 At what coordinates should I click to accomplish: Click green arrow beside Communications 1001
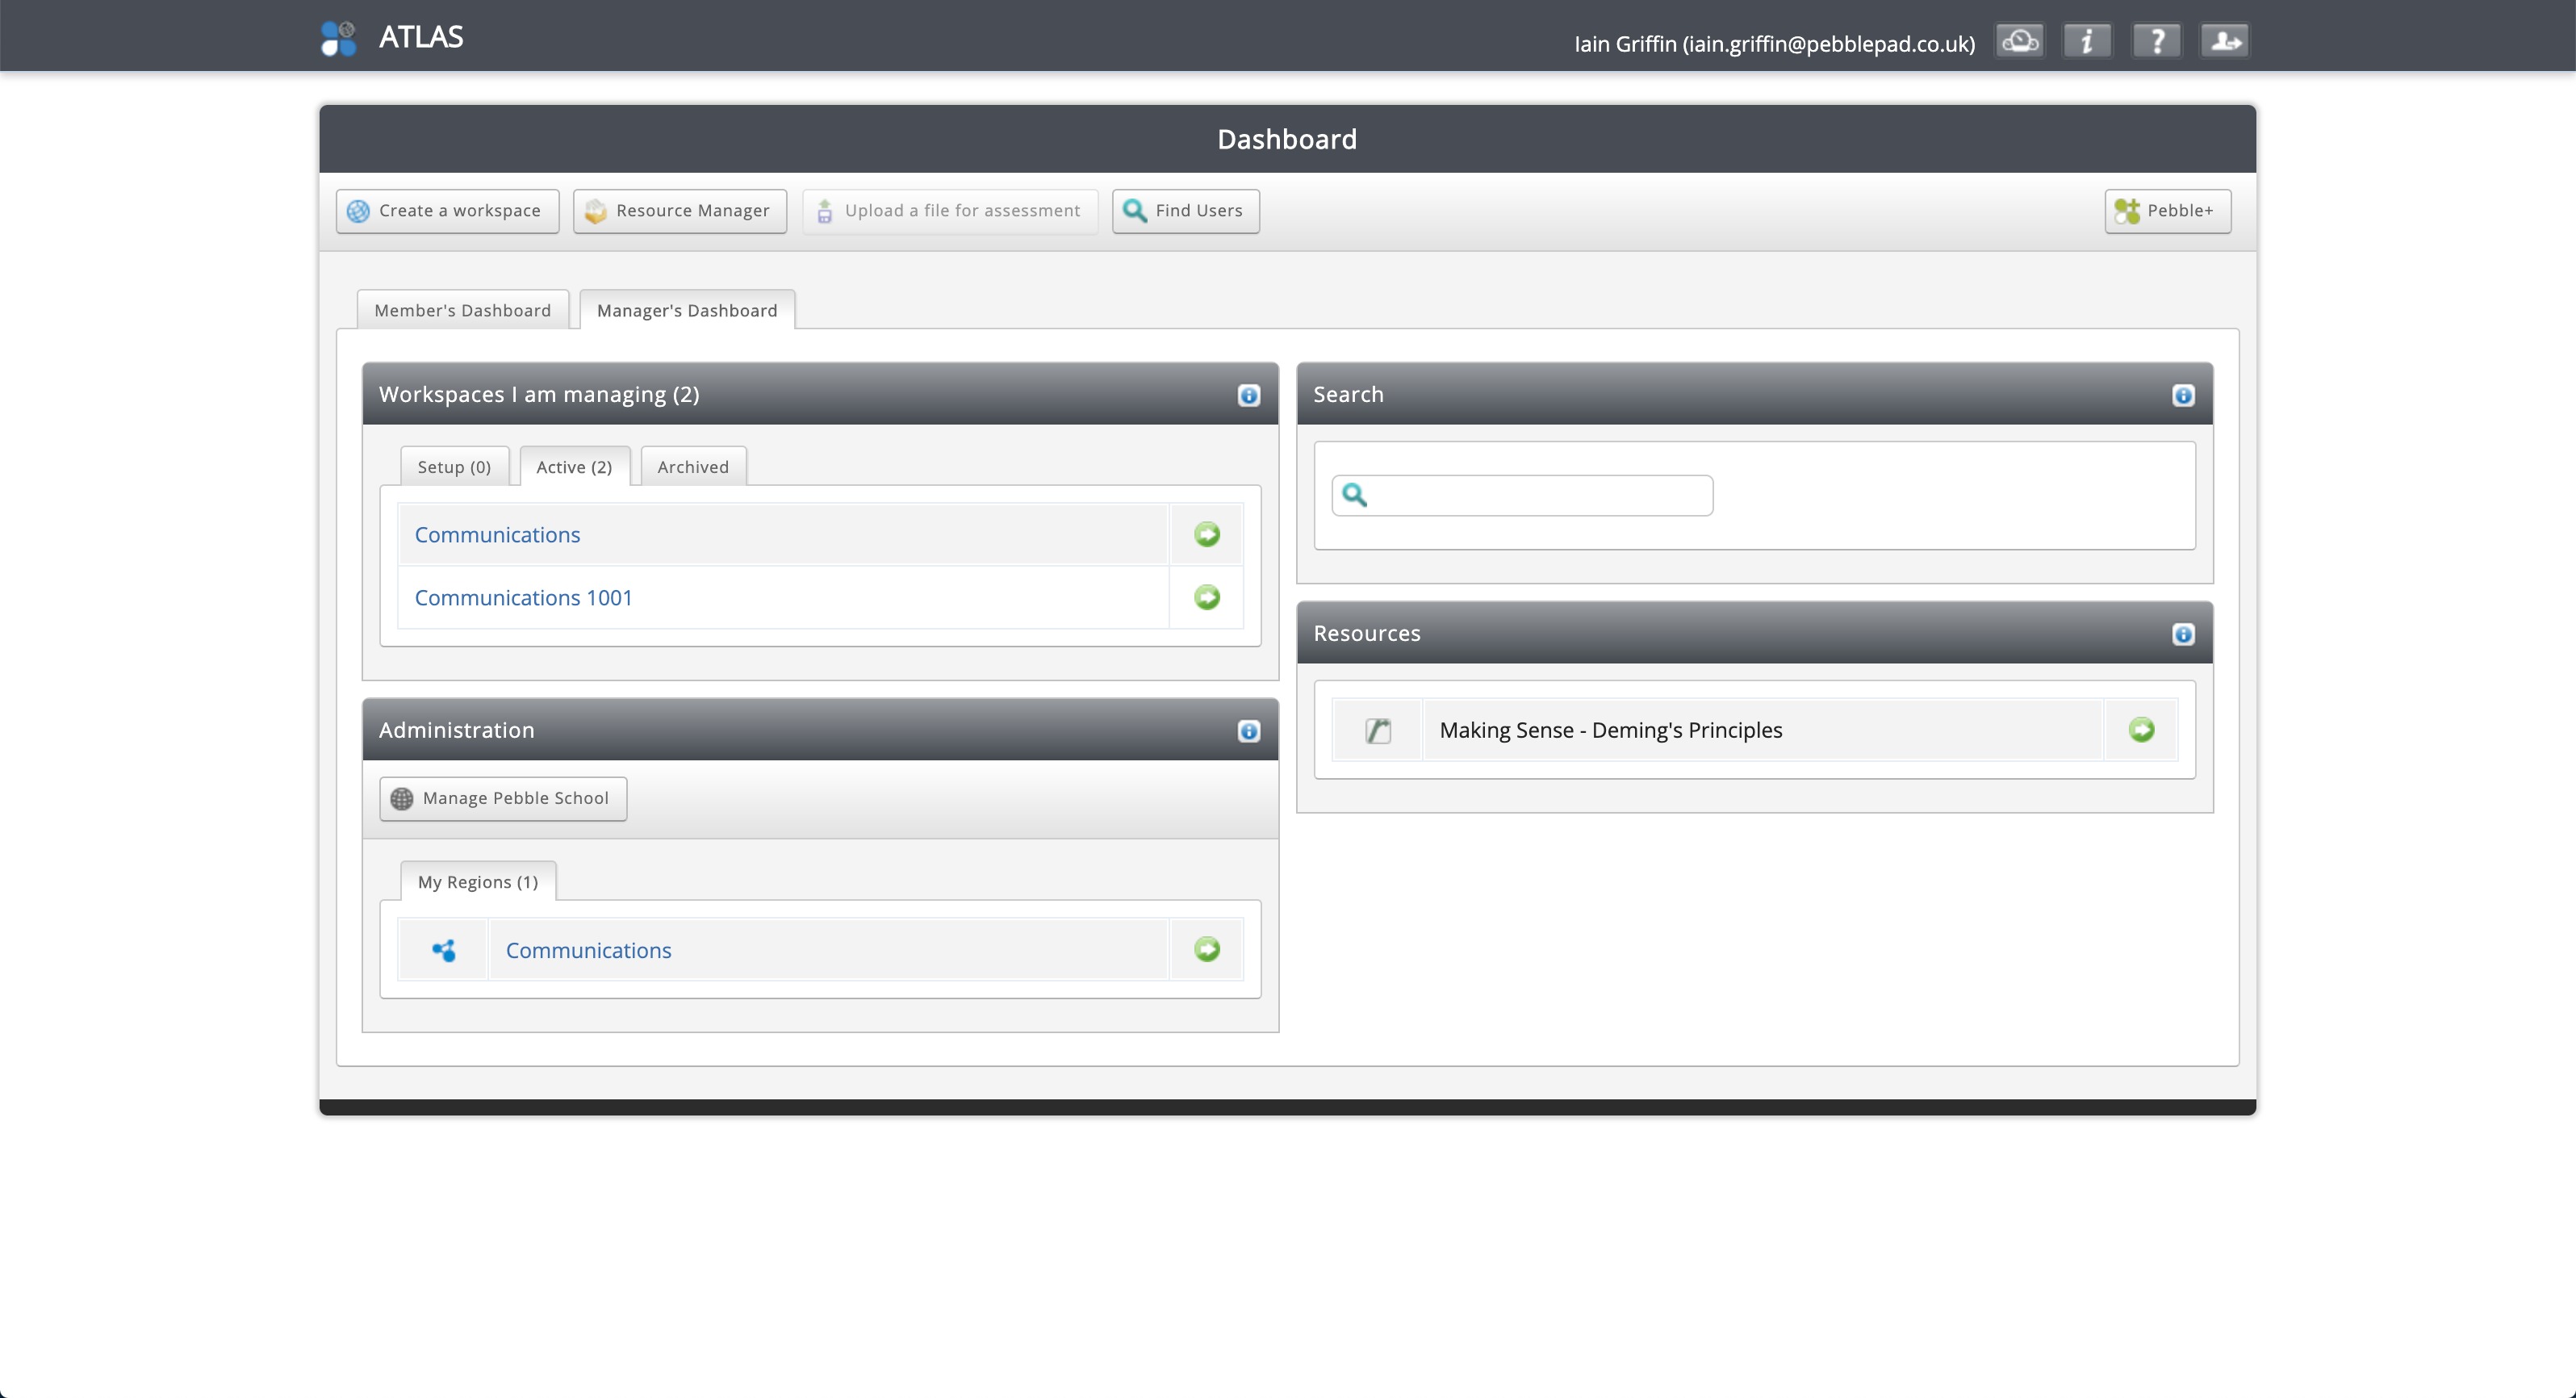coord(1207,597)
